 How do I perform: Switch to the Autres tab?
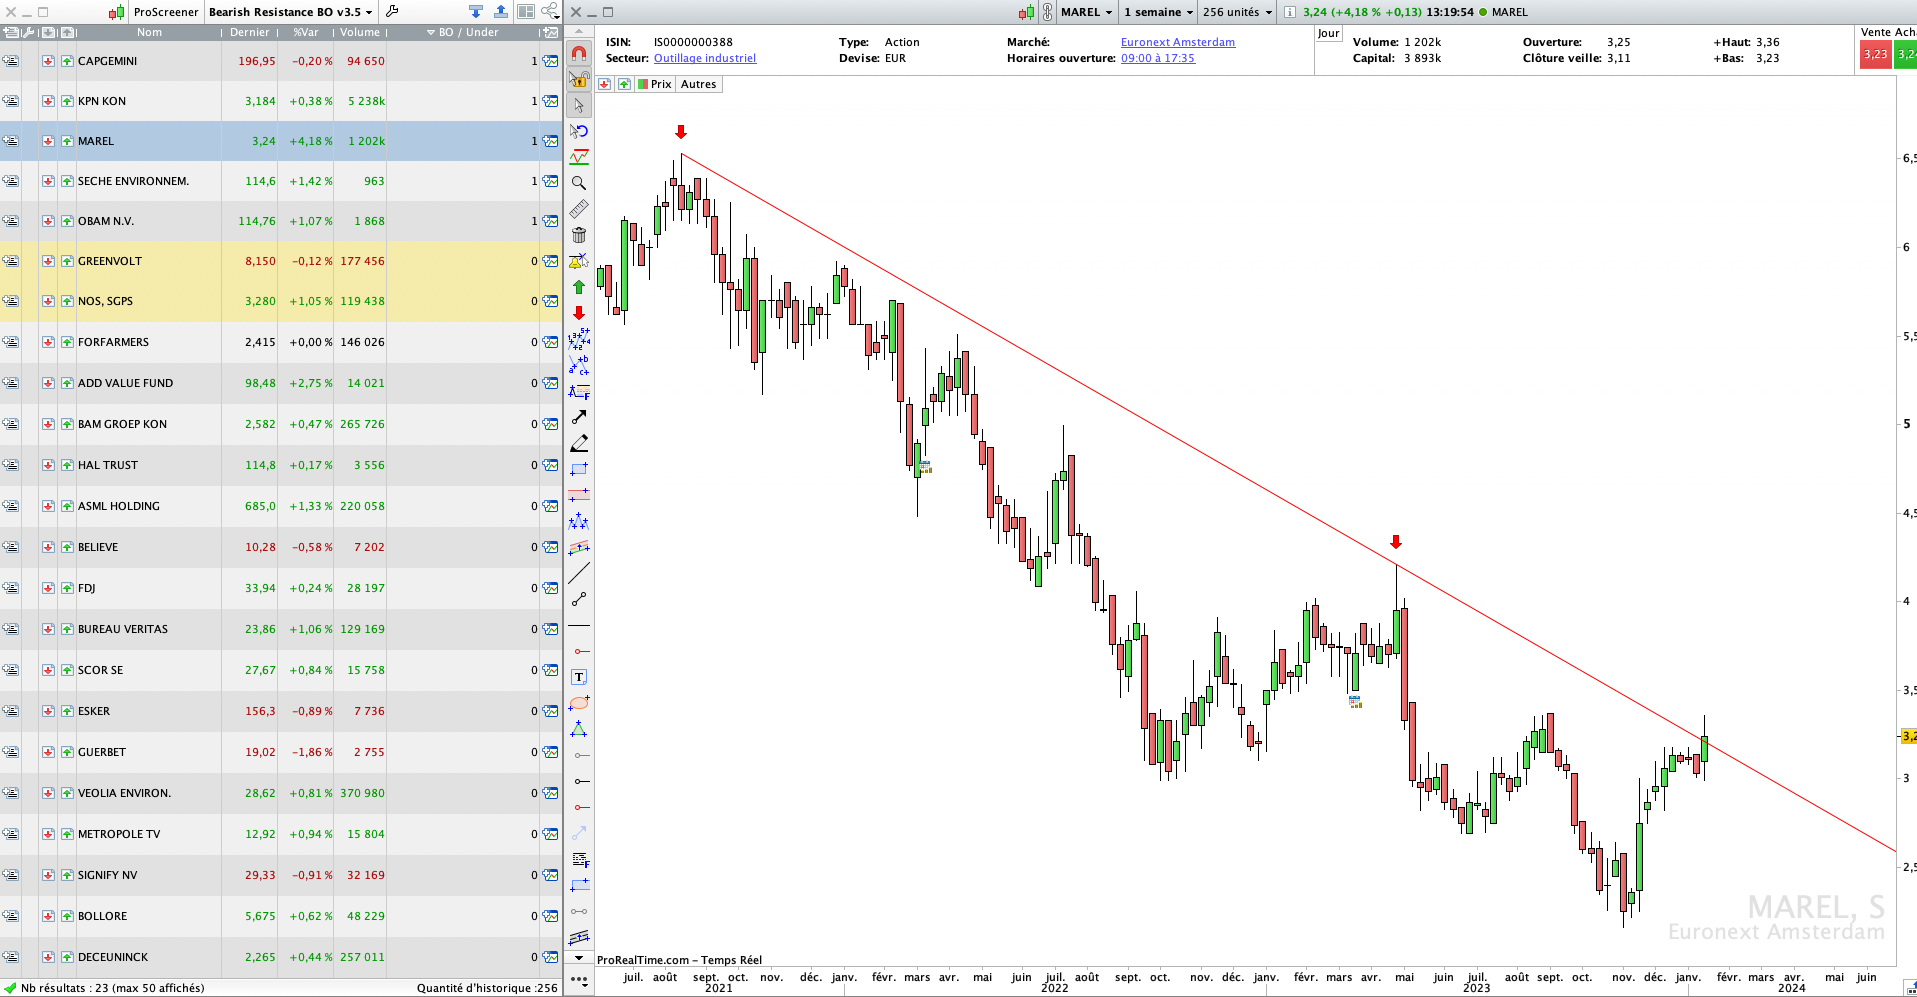click(698, 84)
